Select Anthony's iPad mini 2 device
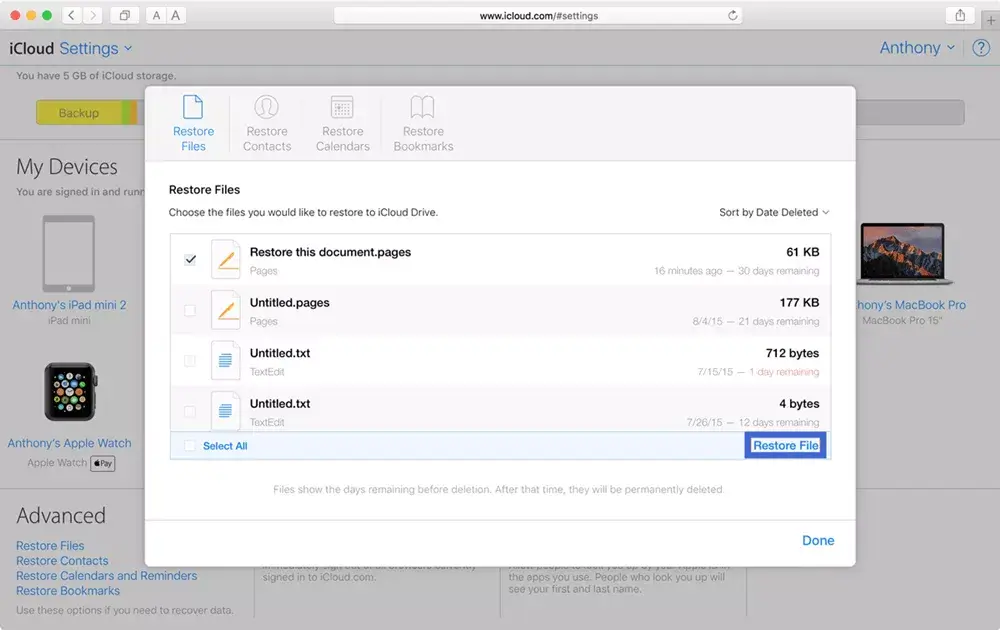Viewport: 1000px width, 630px height. pyautogui.click(x=69, y=254)
